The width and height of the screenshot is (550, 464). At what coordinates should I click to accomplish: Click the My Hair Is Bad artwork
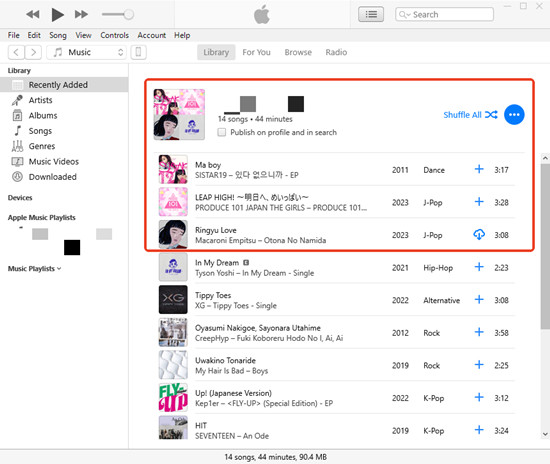point(173,365)
